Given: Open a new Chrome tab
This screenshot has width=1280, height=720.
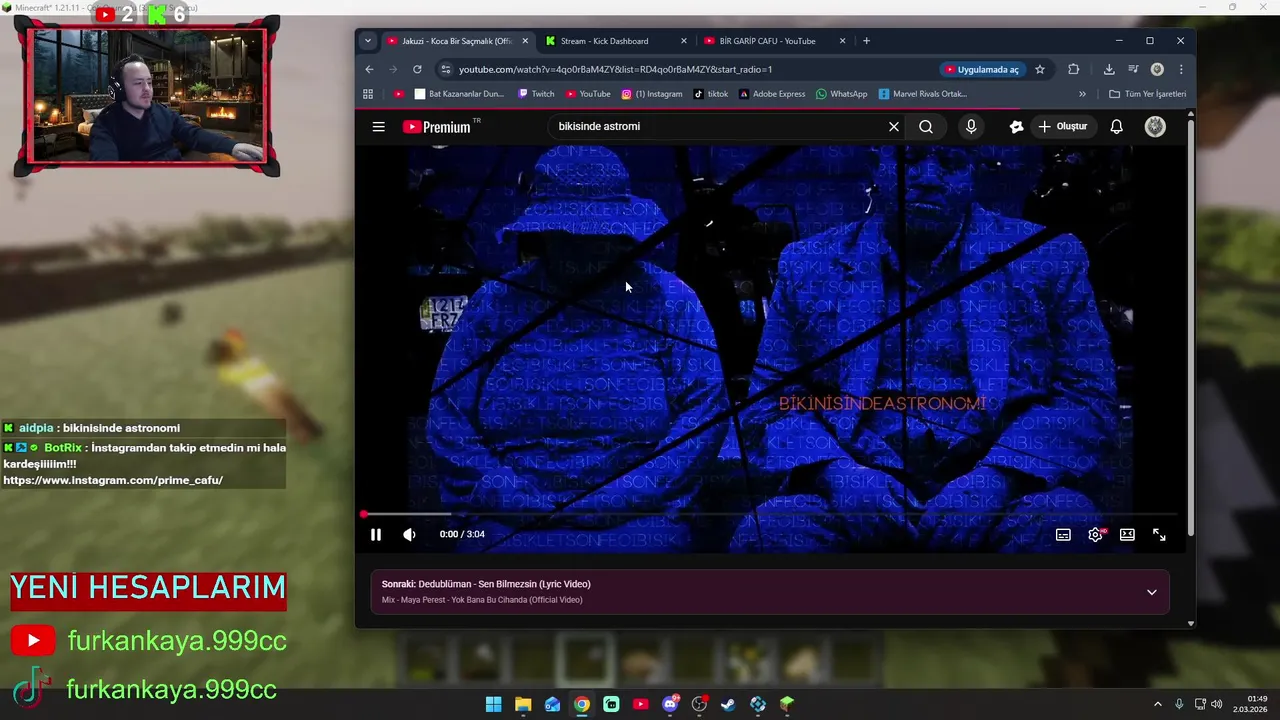Looking at the screenshot, I should [x=866, y=41].
